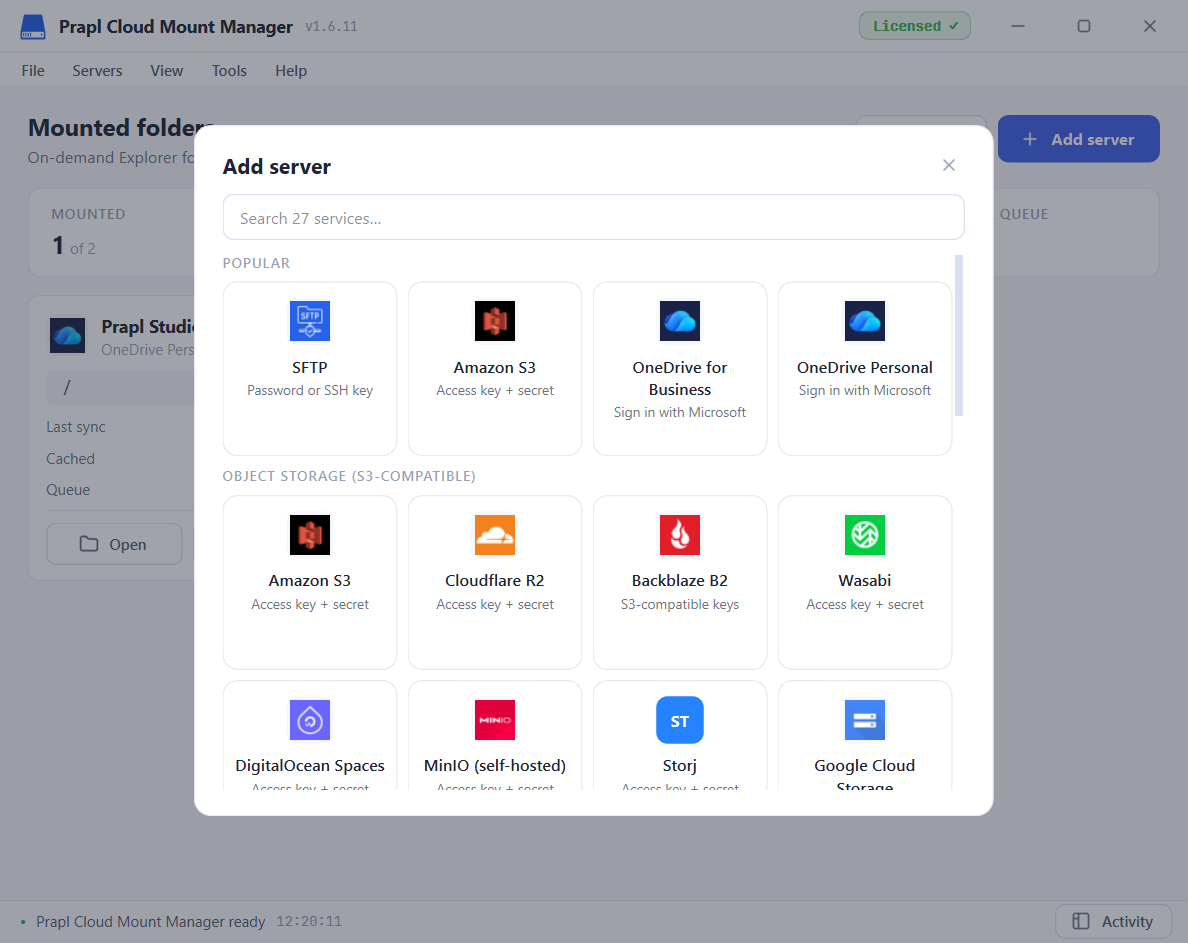Click the plus icon on Add server
Viewport: 1188px width, 943px height.
tap(1030, 139)
